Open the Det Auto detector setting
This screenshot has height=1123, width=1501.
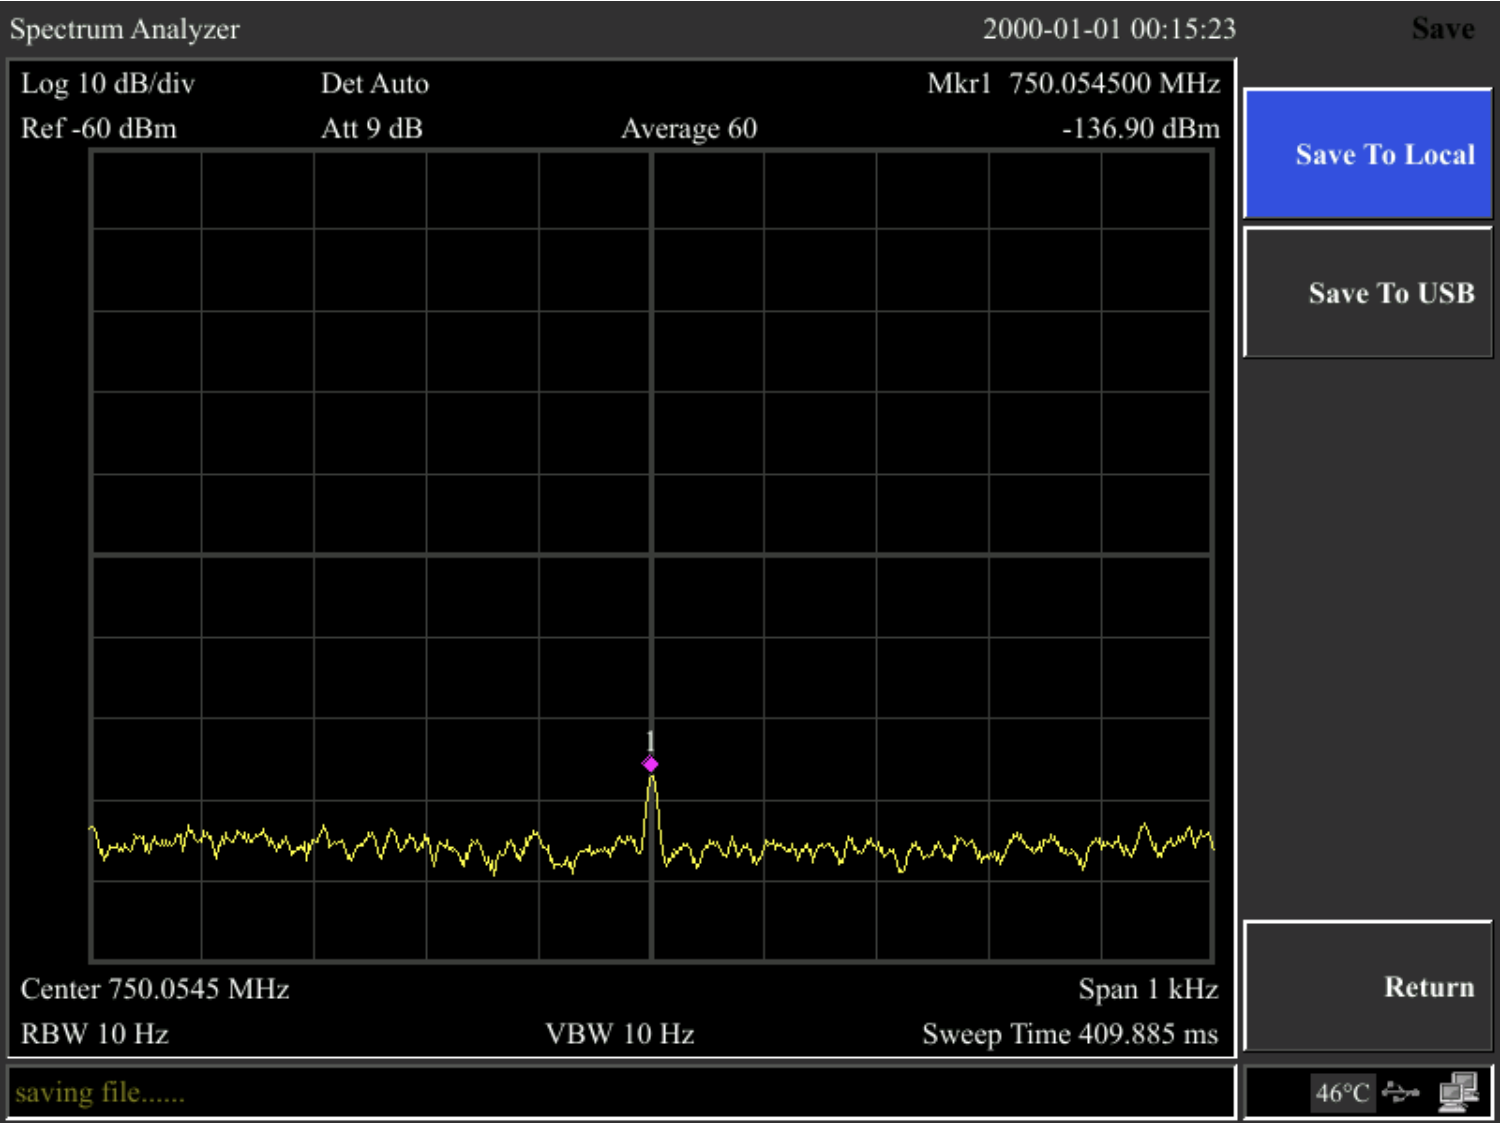tap(374, 85)
